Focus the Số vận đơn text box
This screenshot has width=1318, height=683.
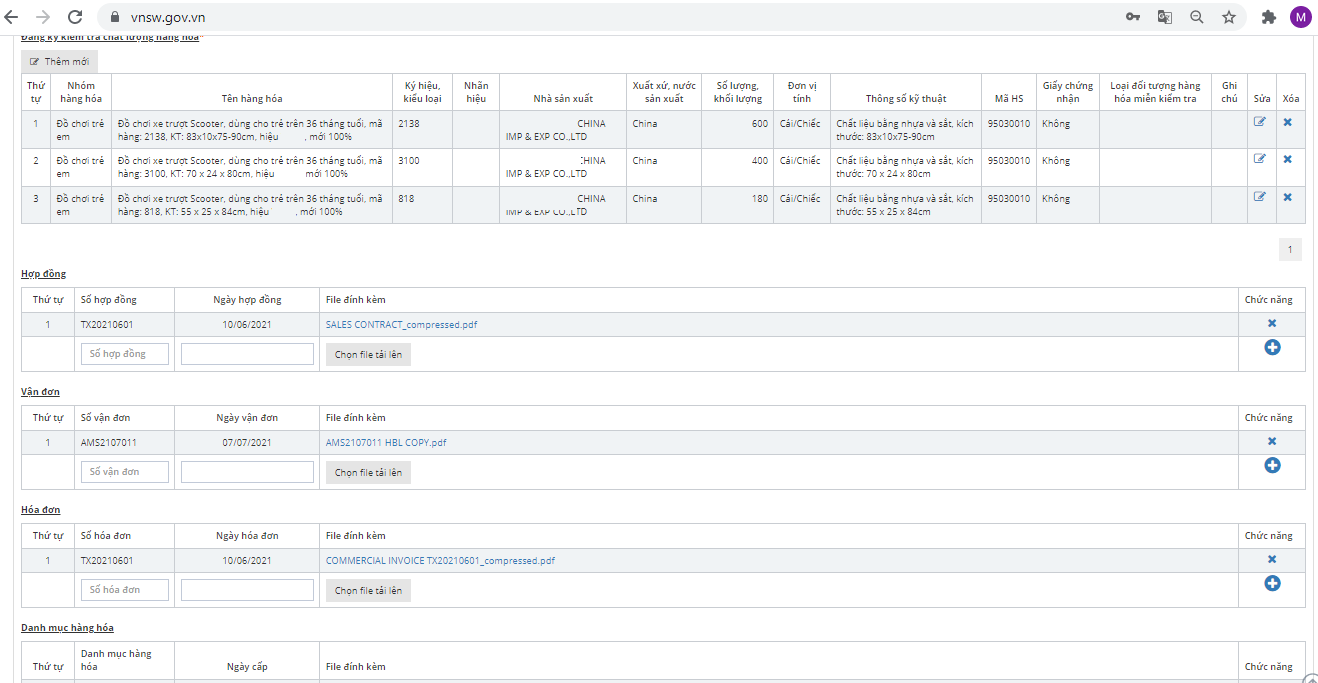[x=124, y=472]
